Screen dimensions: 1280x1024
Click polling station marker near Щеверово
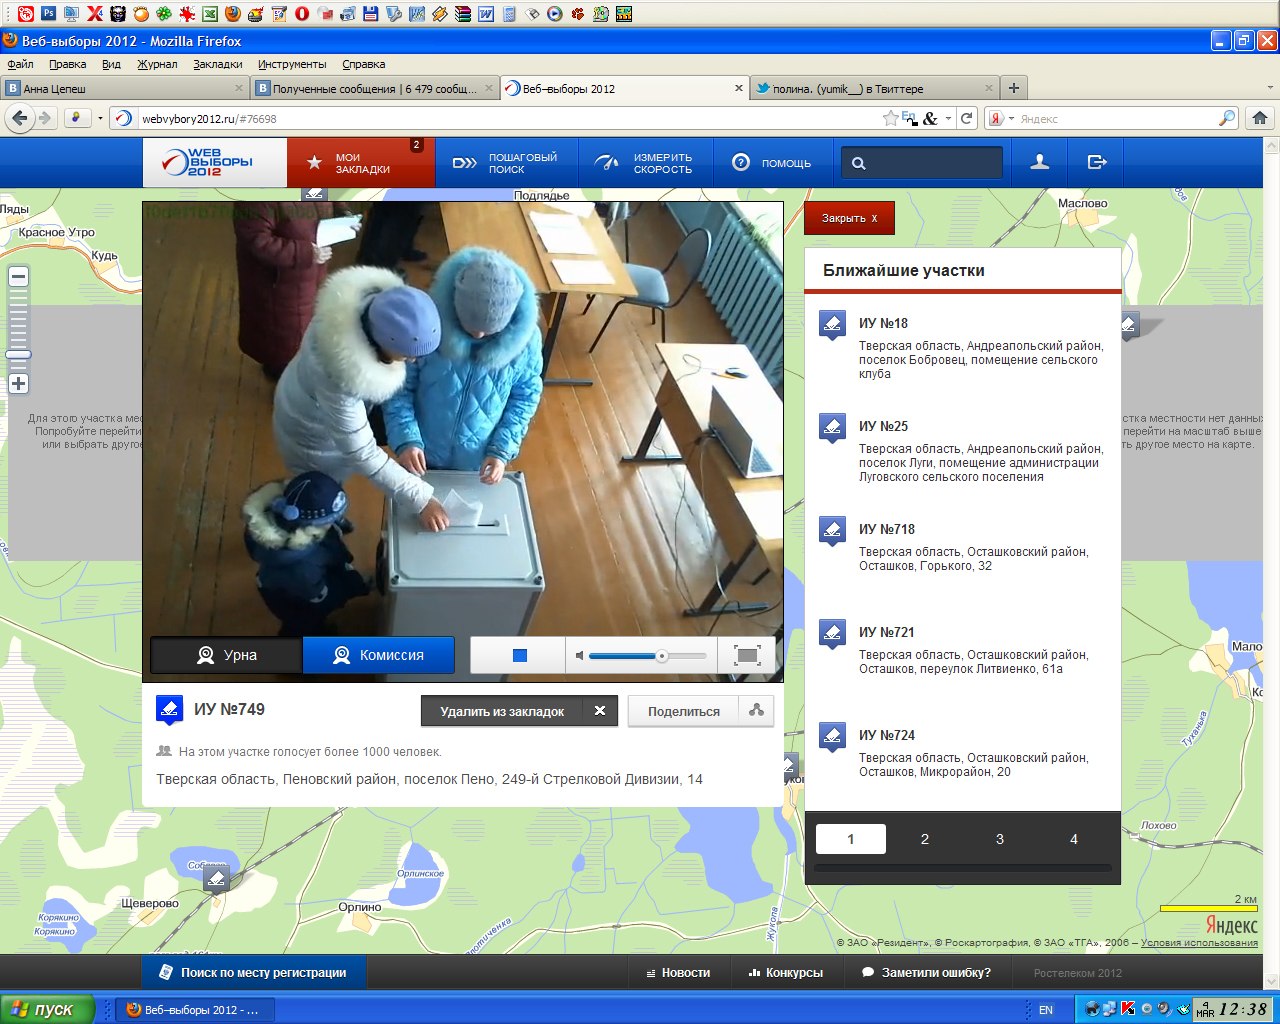pos(216,879)
